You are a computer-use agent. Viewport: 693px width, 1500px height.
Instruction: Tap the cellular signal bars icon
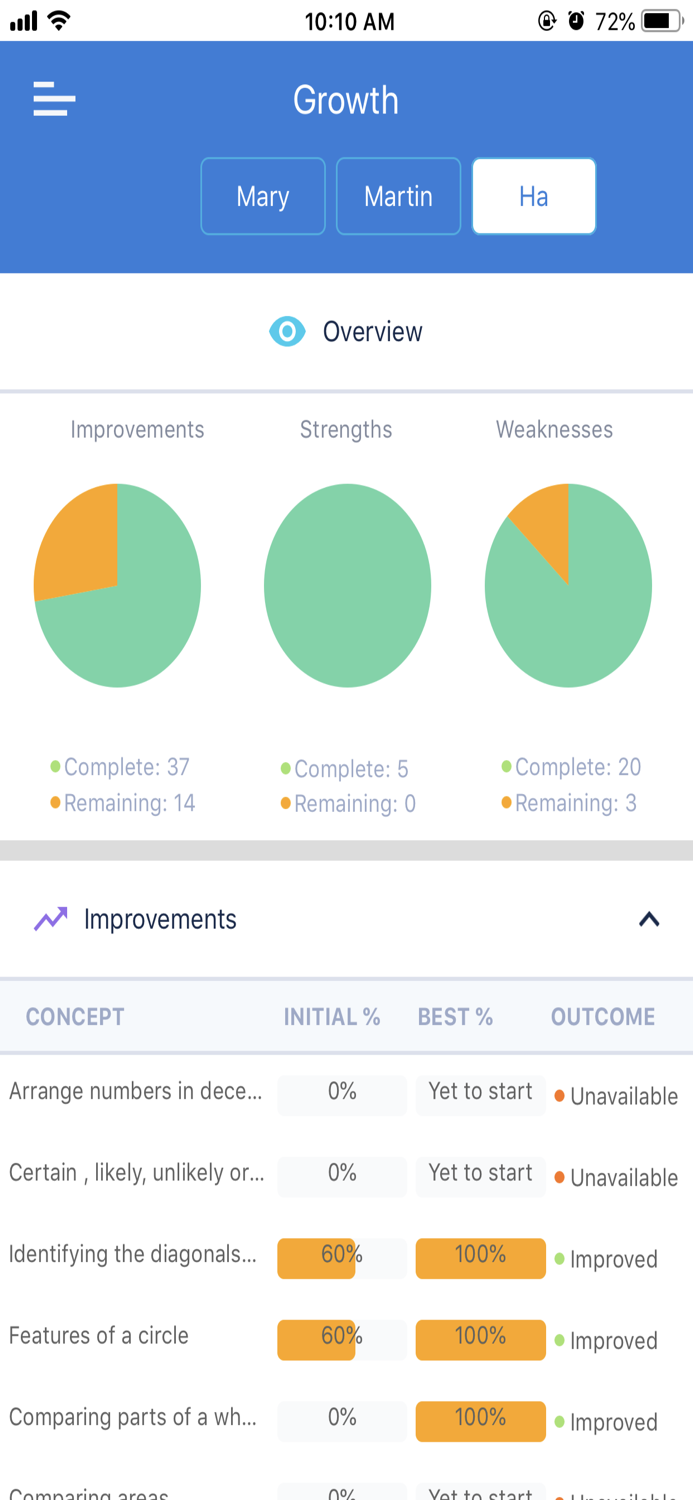point(23,21)
